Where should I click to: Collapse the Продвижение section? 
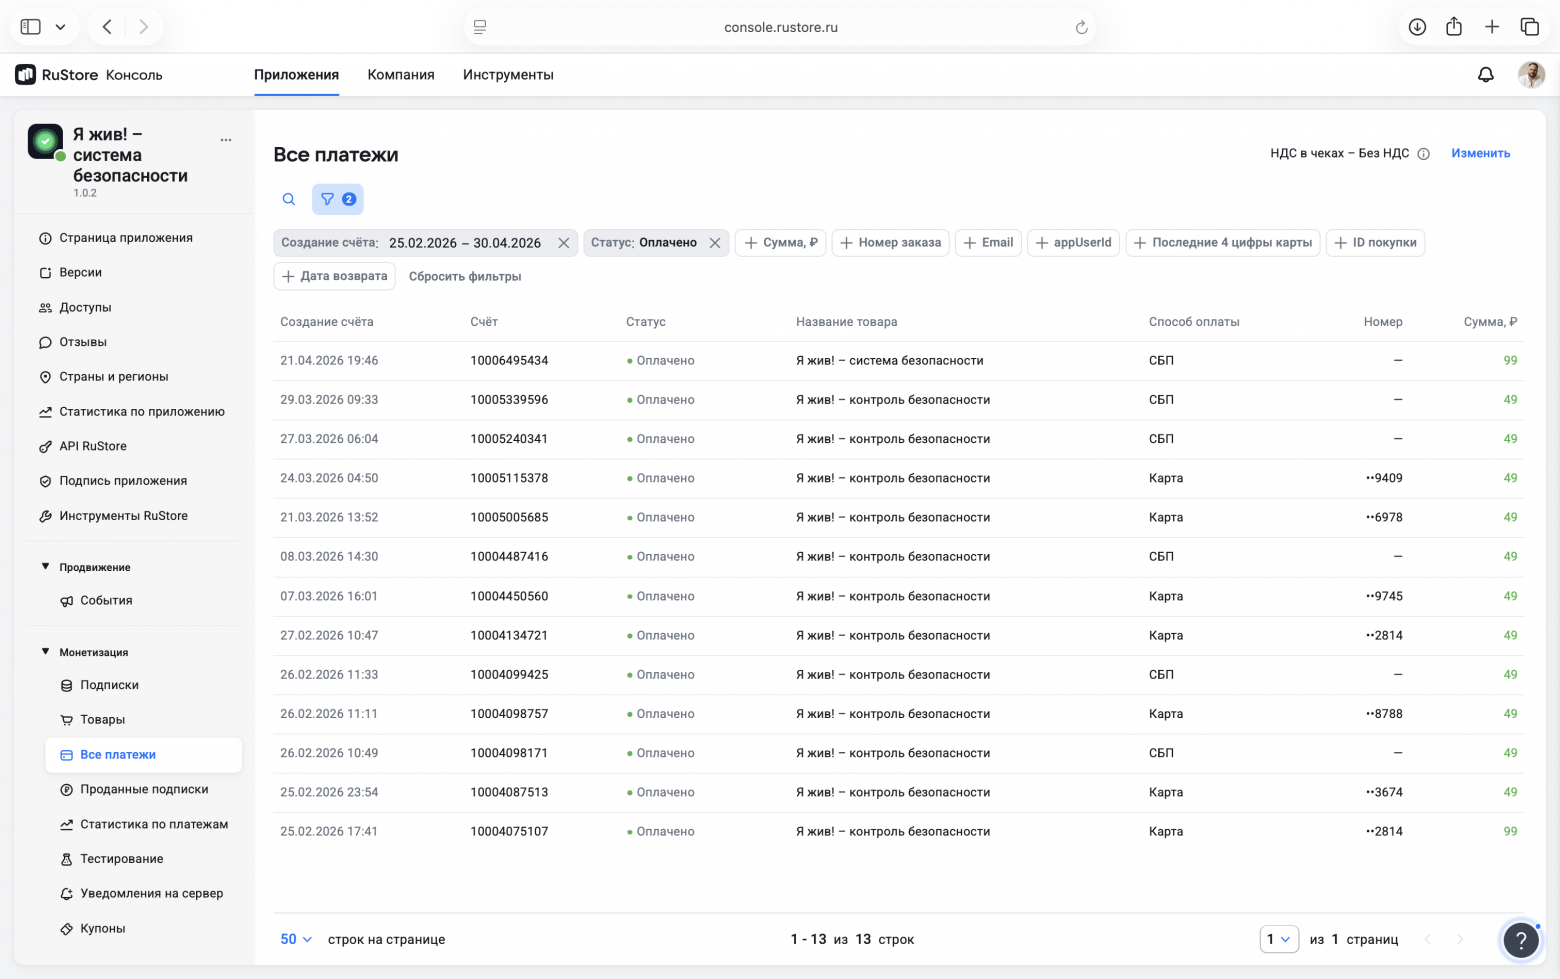tap(45, 567)
